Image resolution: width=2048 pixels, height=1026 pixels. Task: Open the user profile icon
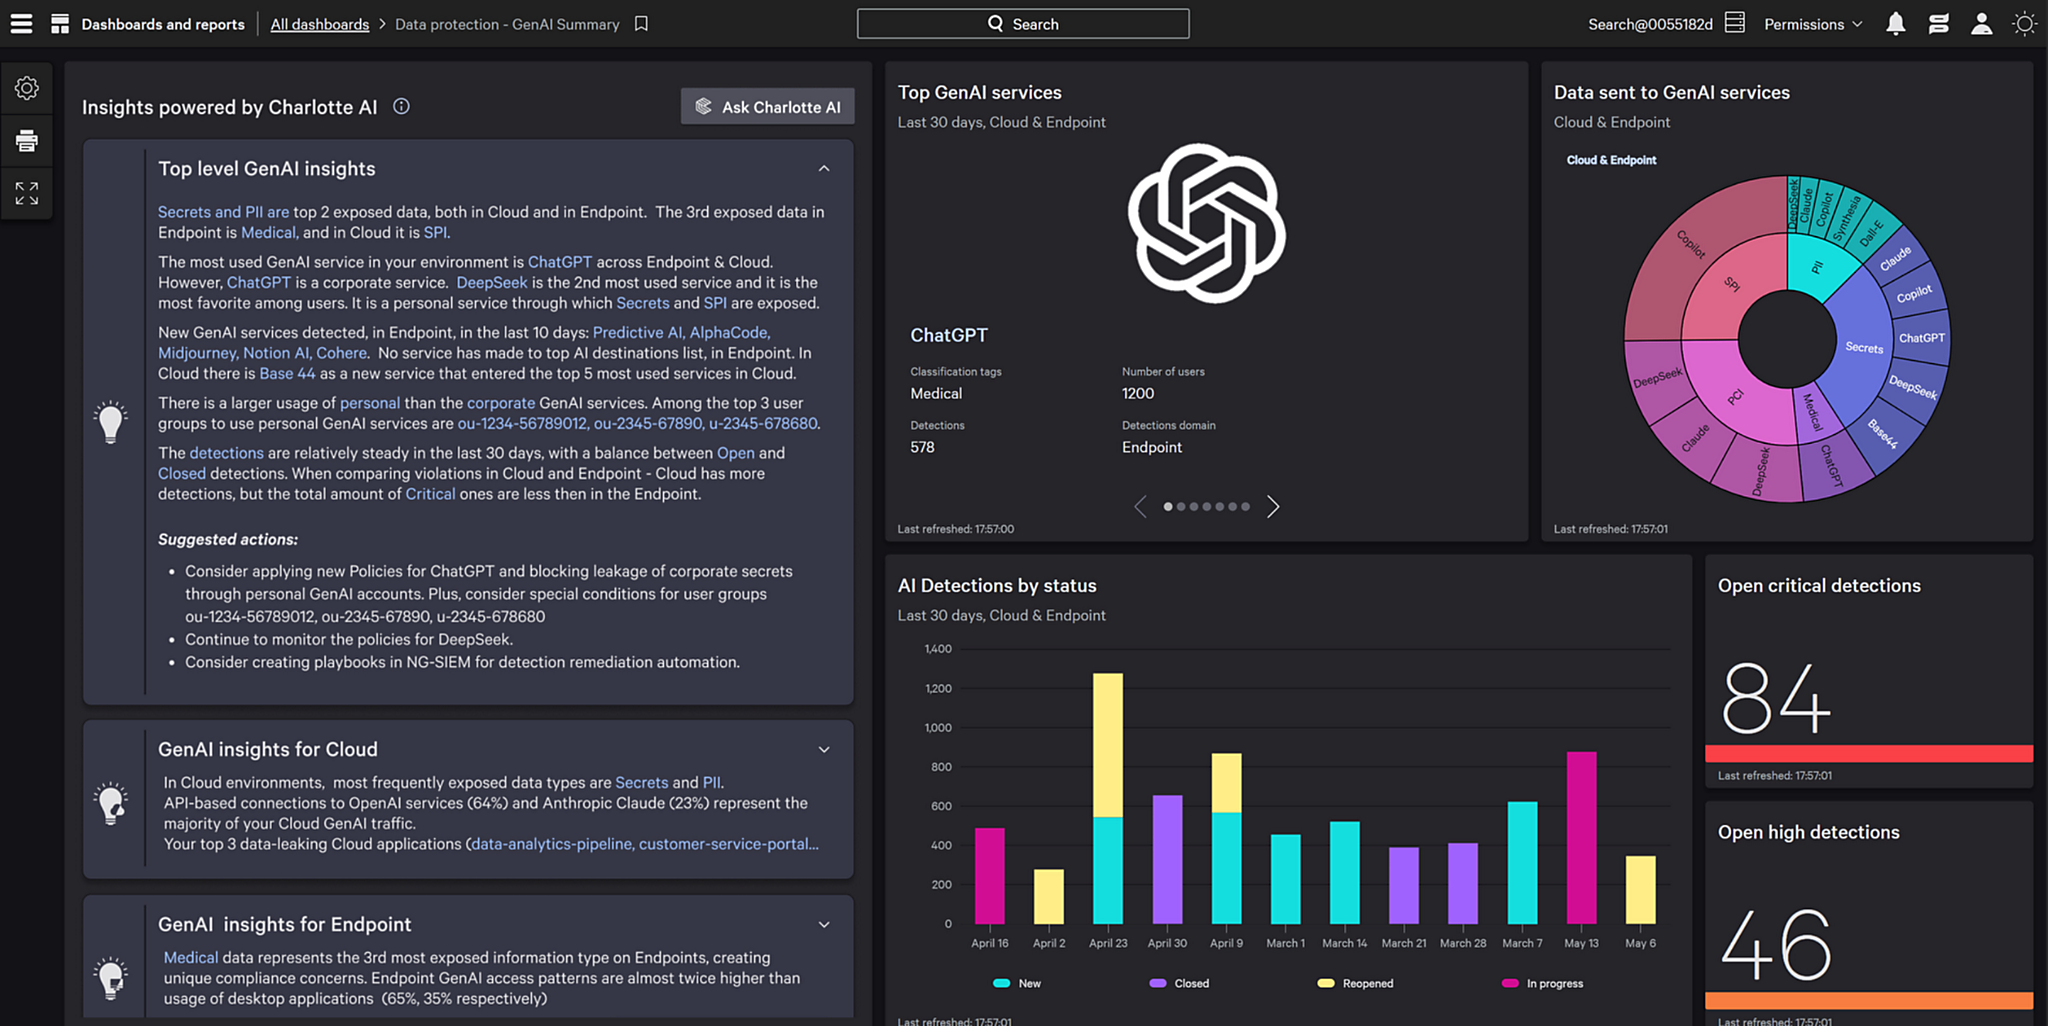[1981, 24]
